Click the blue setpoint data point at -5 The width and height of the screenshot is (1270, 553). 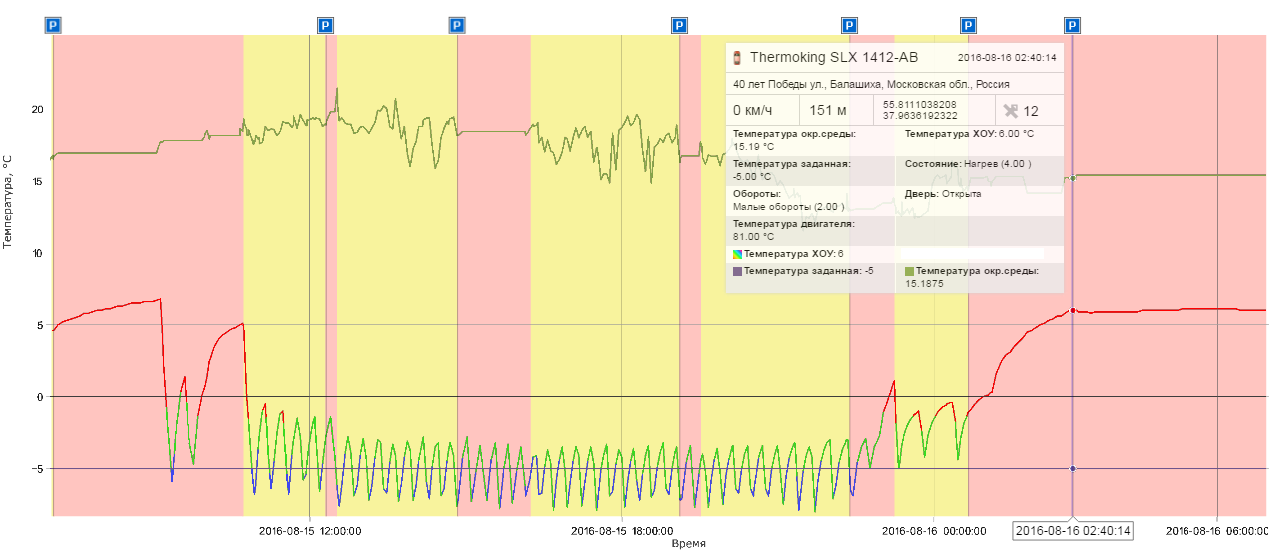(x=1073, y=469)
